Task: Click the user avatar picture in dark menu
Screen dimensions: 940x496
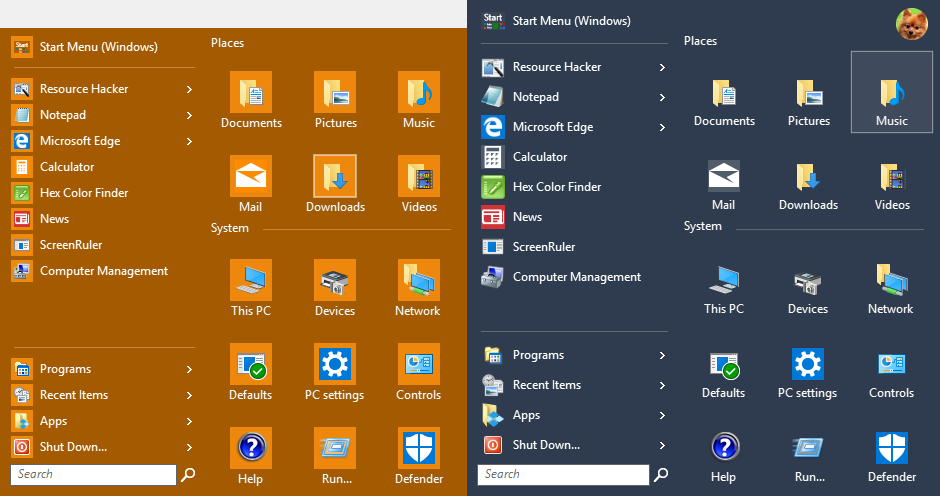Action: point(911,24)
